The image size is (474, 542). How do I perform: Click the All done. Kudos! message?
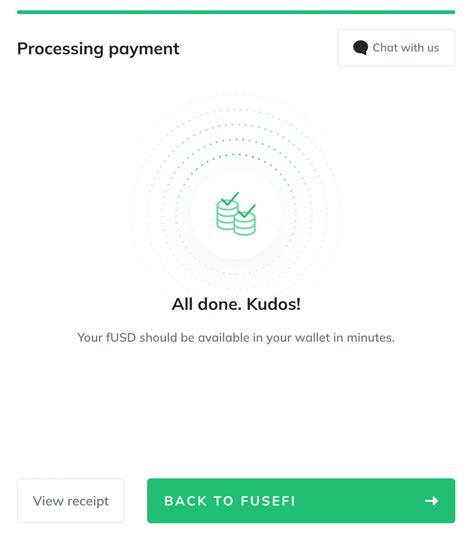(x=236, y=304)
